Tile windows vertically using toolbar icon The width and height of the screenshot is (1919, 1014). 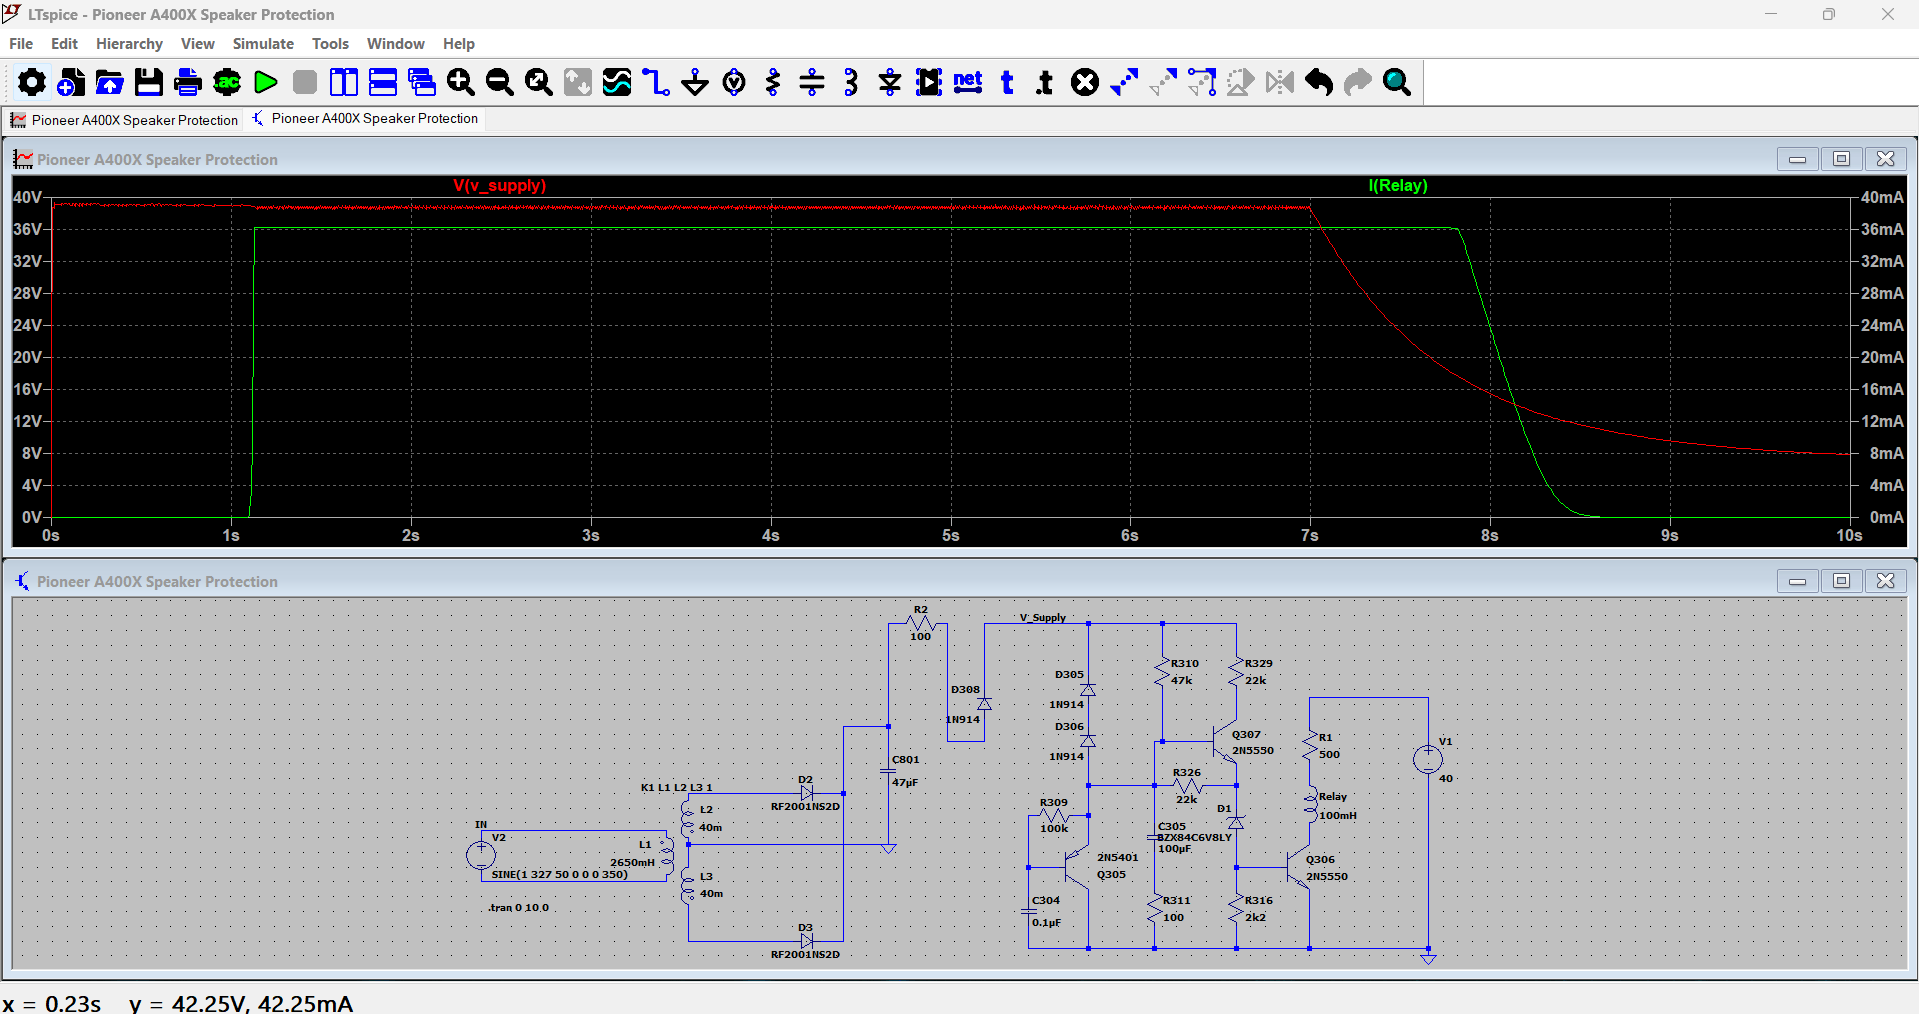click(x=344, y=82)
